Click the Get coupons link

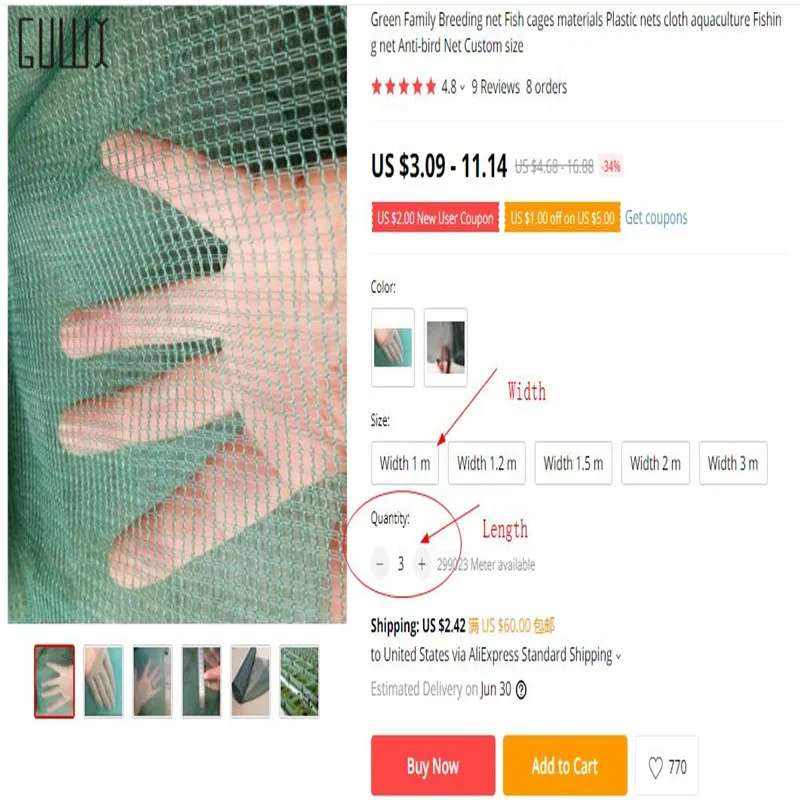pyautogui.click(x=656, y=218)
